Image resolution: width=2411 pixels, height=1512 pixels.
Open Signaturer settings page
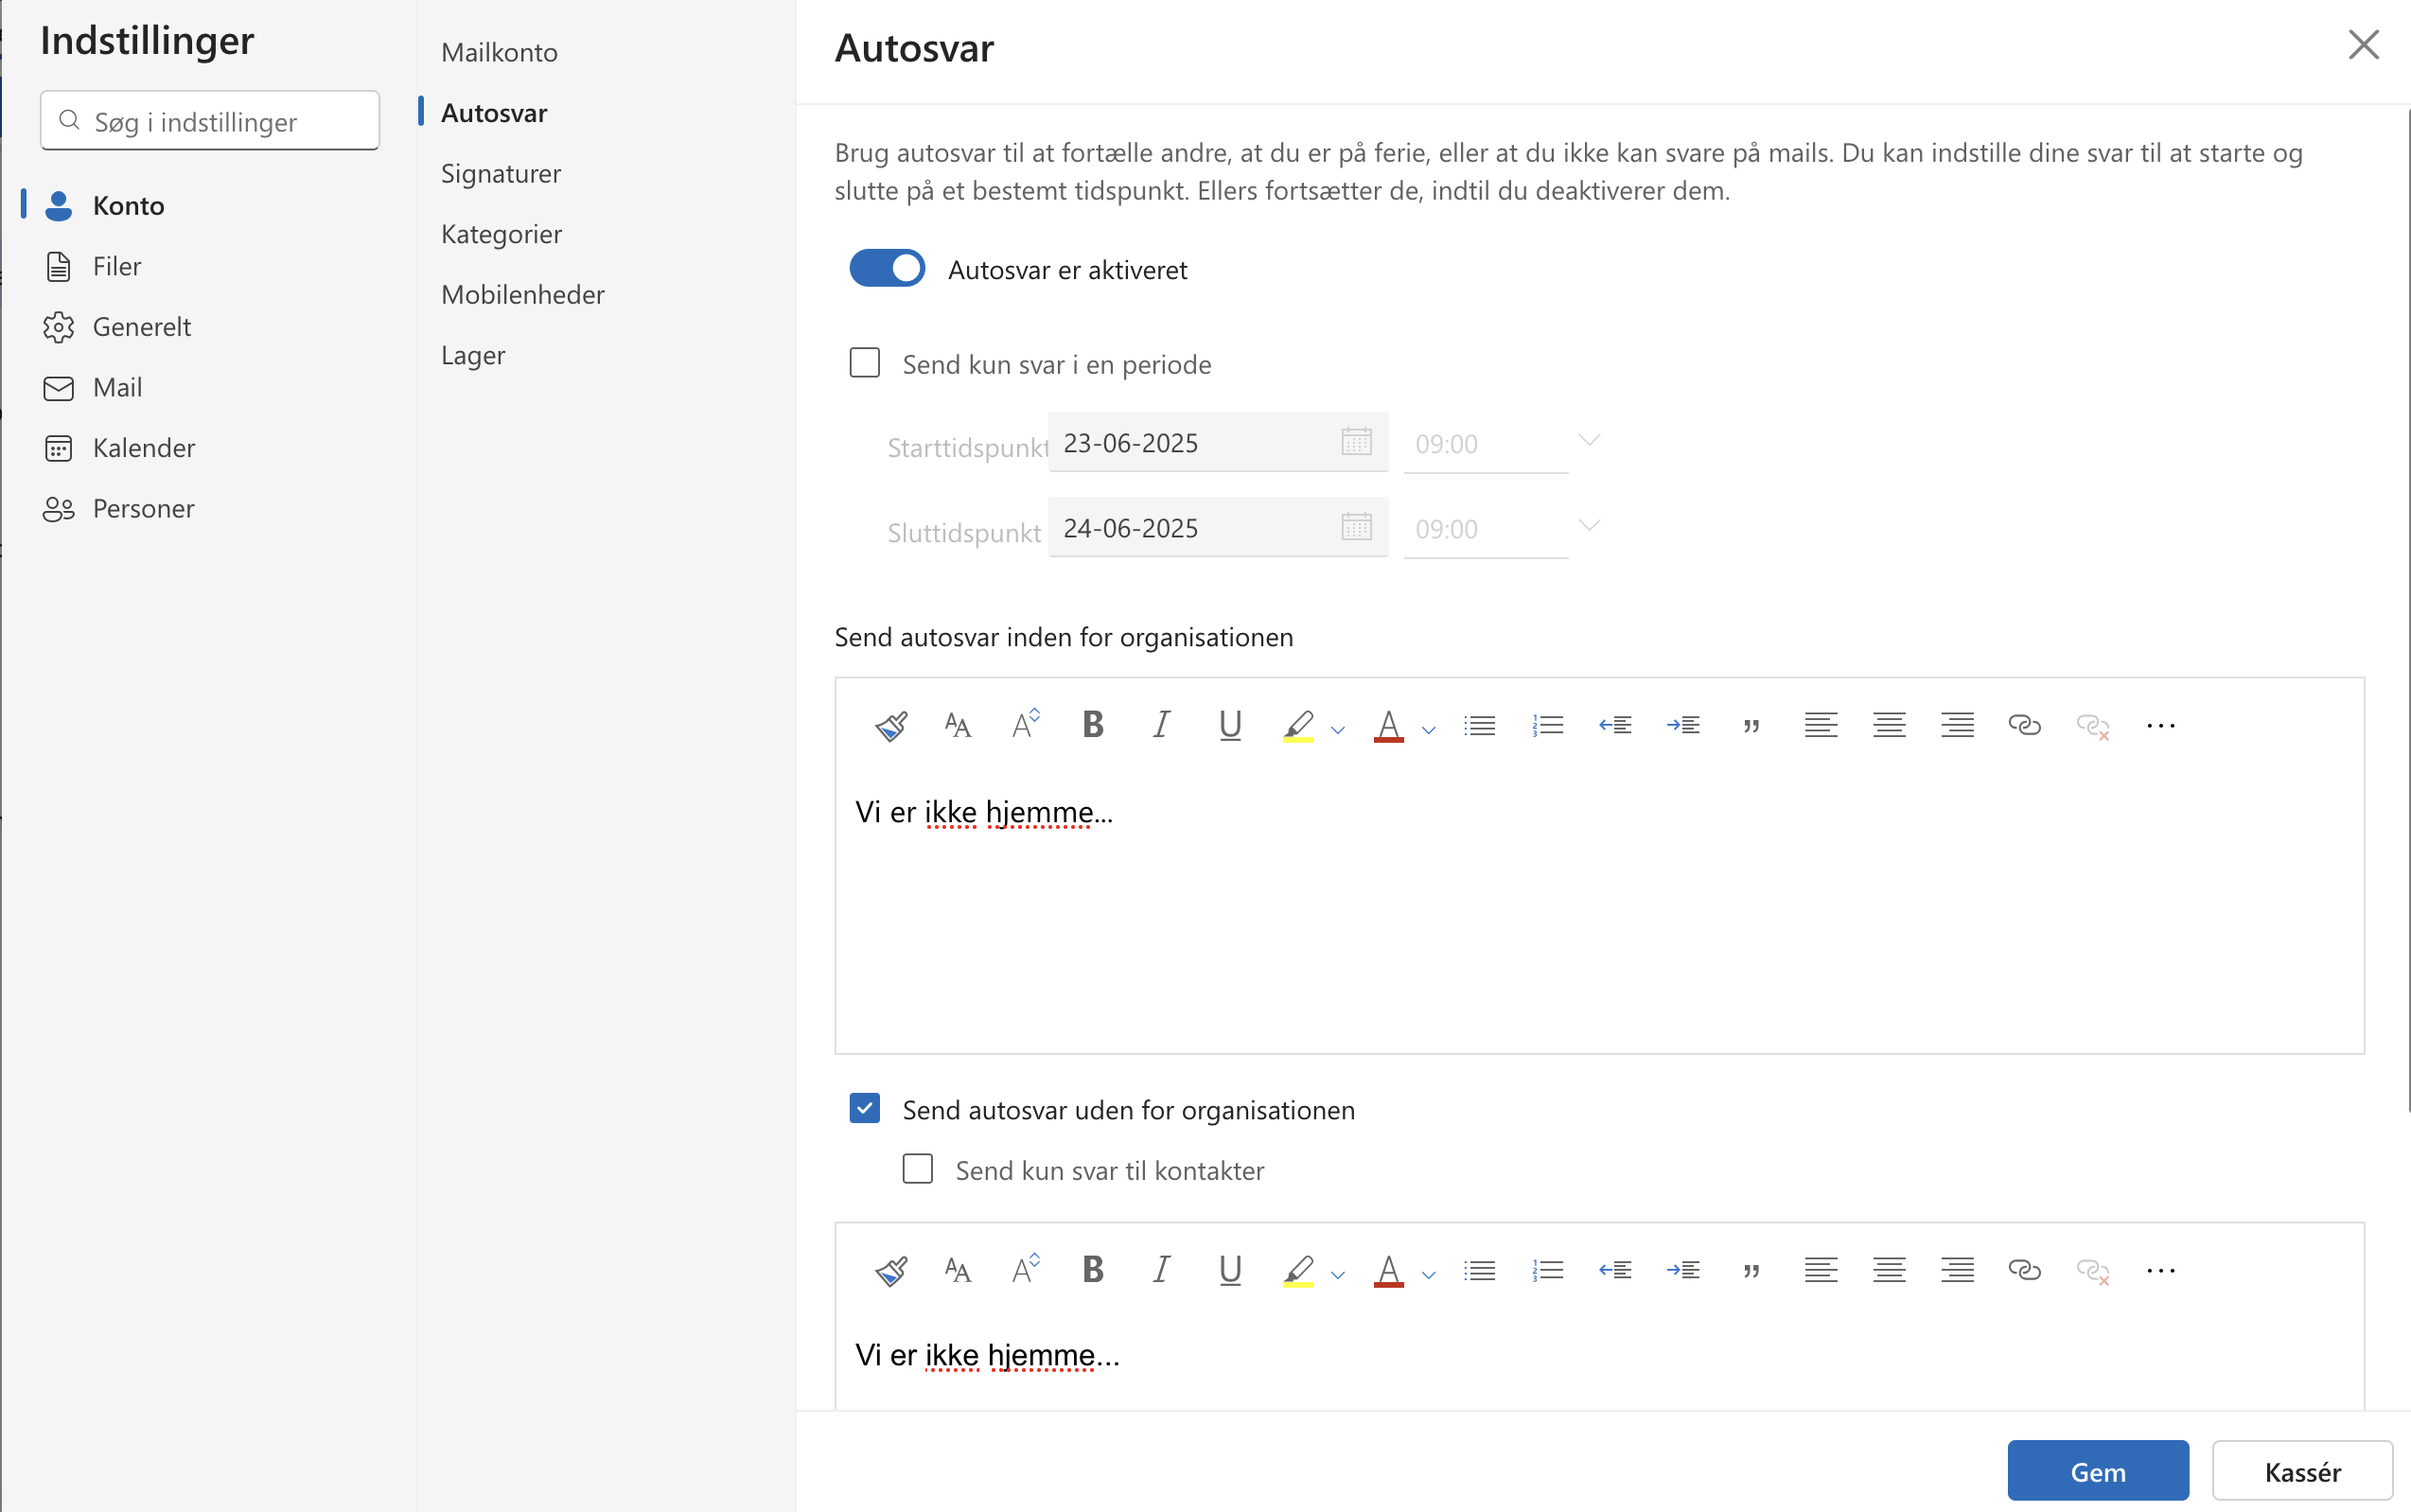[x=501, y=173]
